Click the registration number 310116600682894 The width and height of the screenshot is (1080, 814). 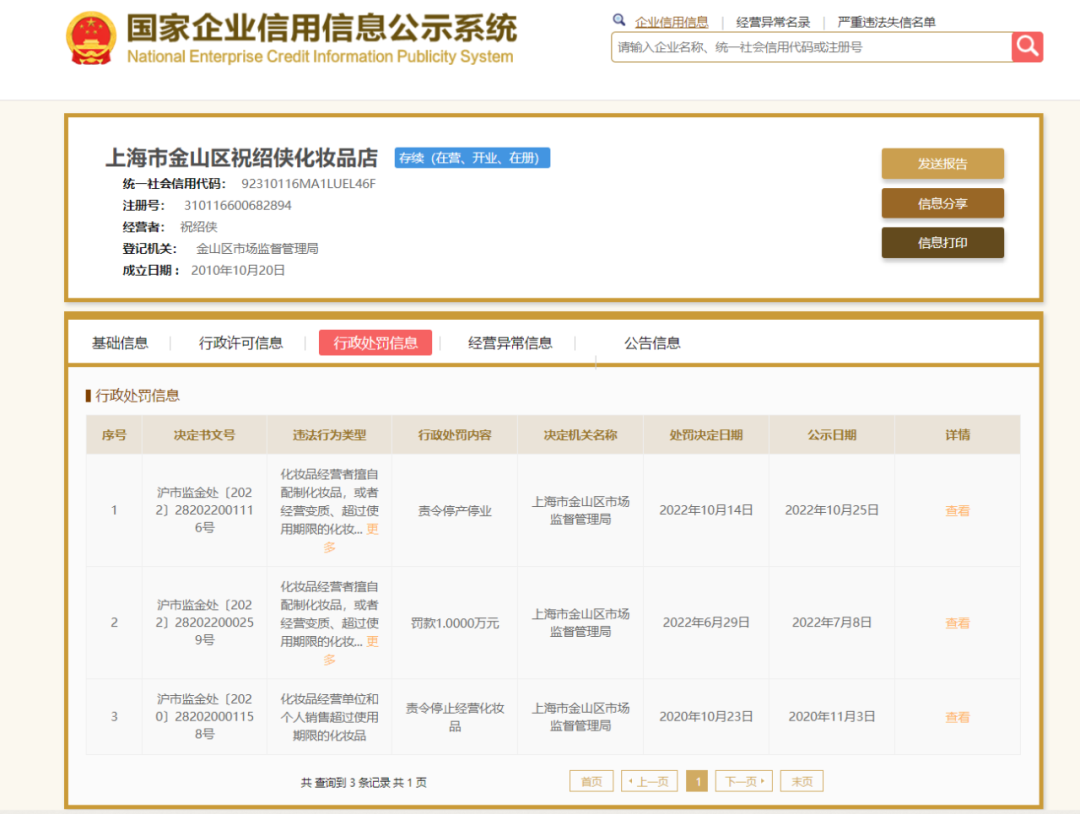[238, 205]
